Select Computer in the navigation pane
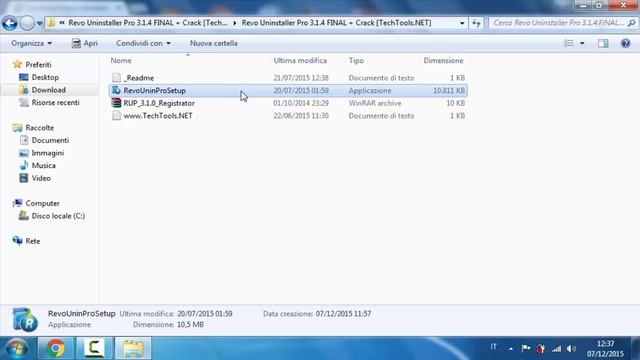 pos(42,203)
